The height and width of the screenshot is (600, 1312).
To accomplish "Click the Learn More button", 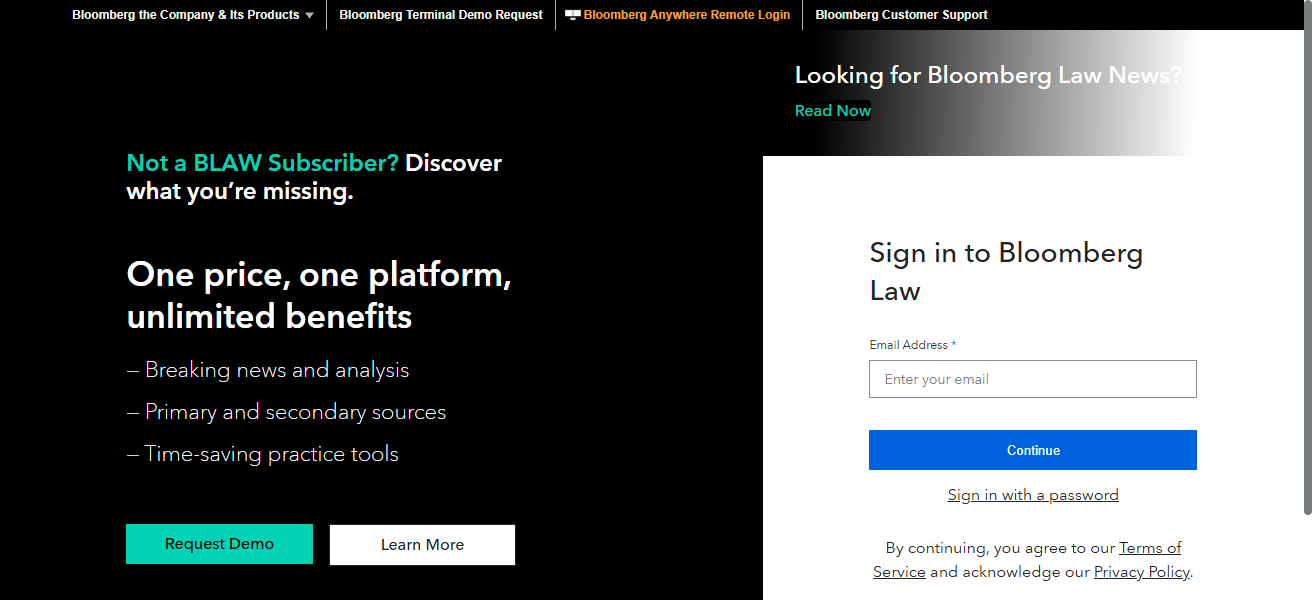I will click(422, 545).
